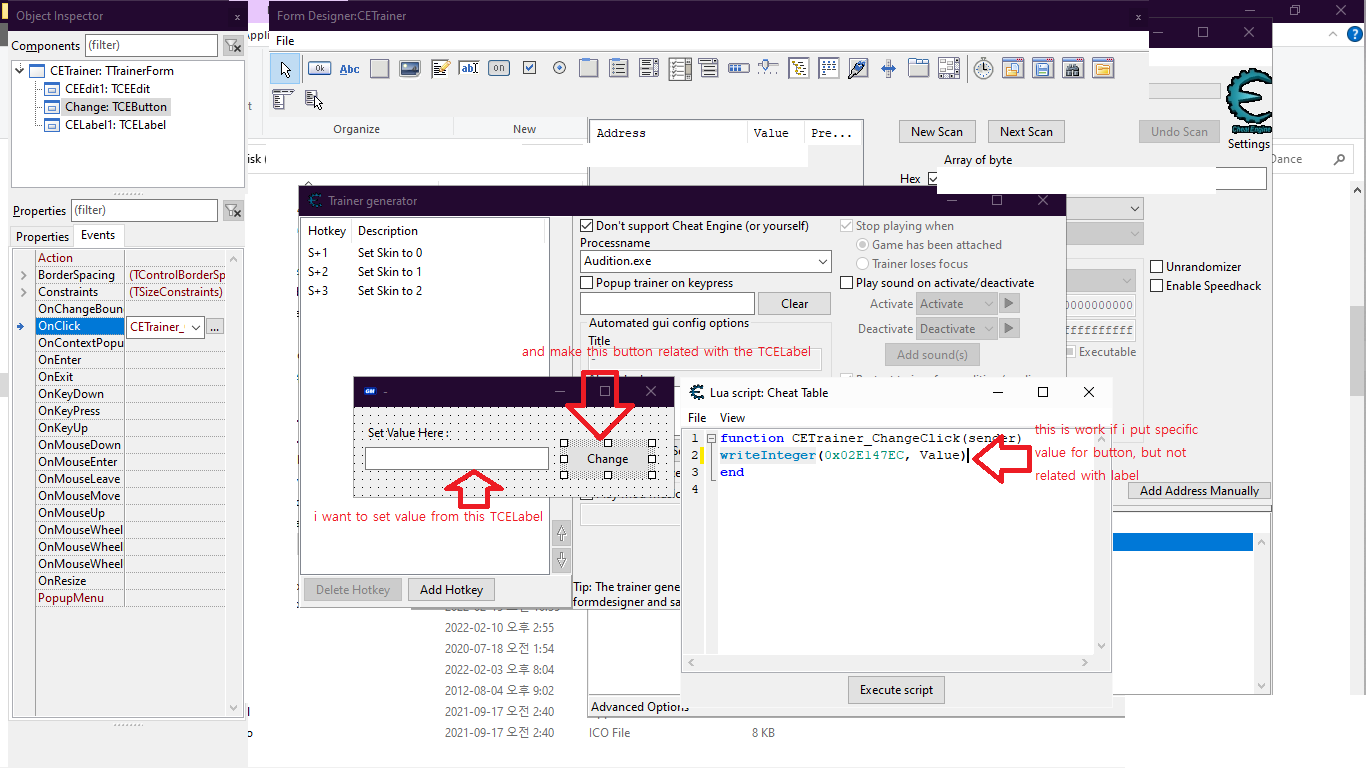Choose the image component tool
This screenshot has height=768, width=1366.
click(409, 69)
